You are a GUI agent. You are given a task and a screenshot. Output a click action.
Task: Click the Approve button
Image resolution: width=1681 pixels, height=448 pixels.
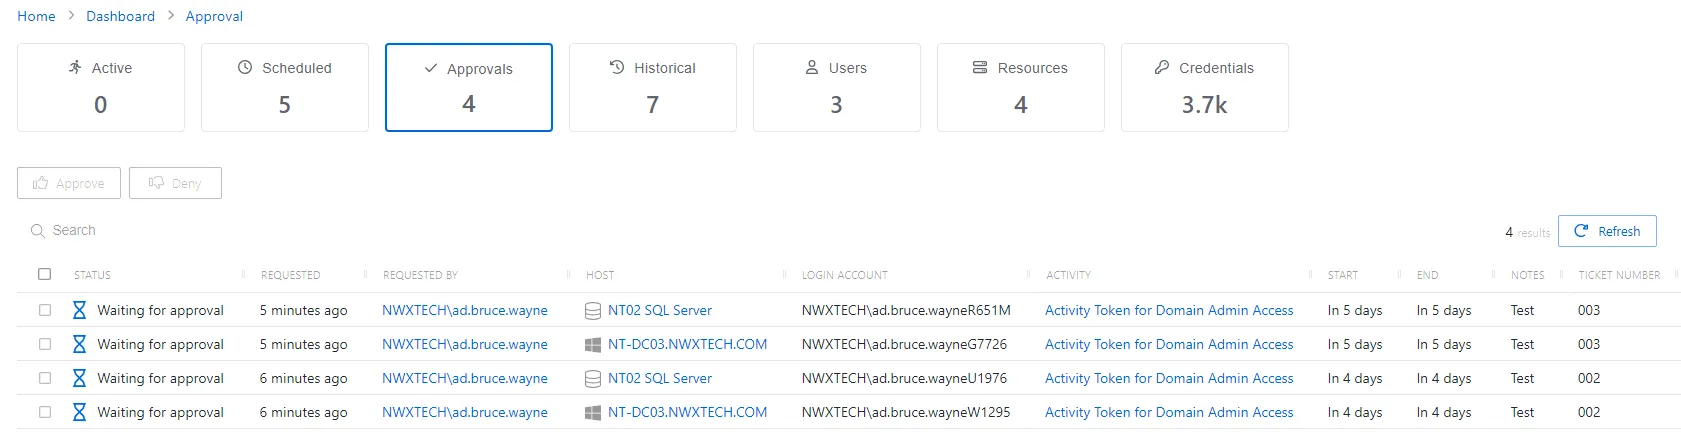[x=69, y=183]
